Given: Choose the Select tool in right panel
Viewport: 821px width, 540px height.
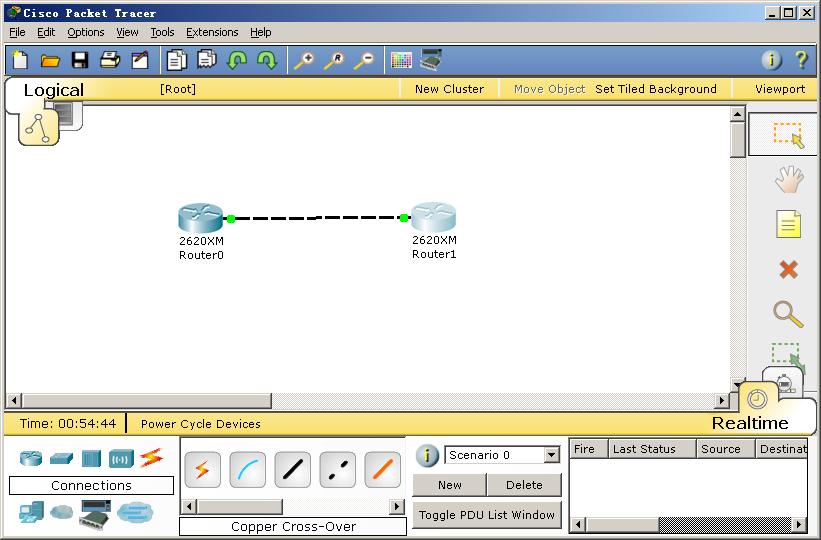Looking at the screenshot, I should (788, 135).
